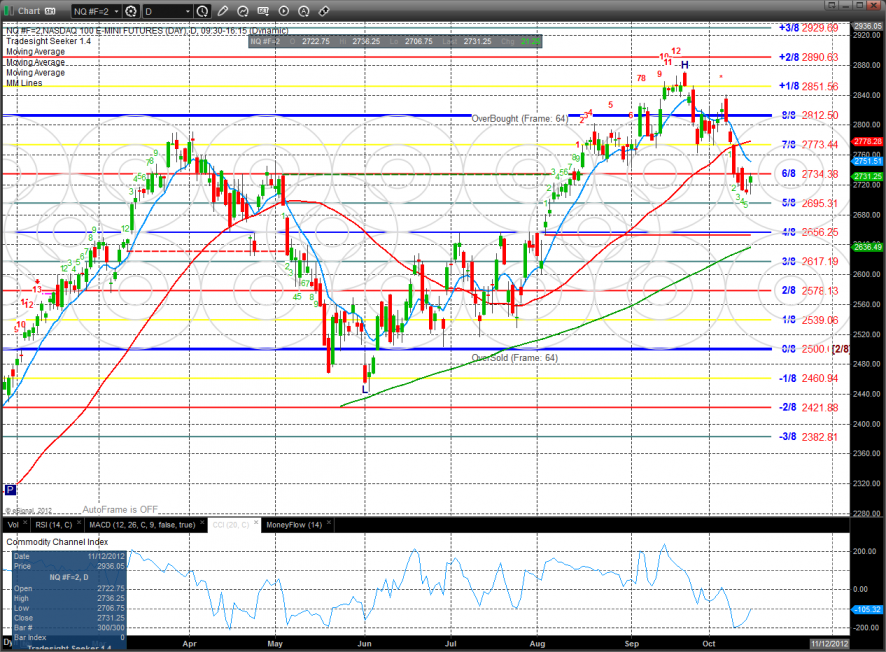Click the Jun label on time axis
886x652 pixels.
click(364, 644)
